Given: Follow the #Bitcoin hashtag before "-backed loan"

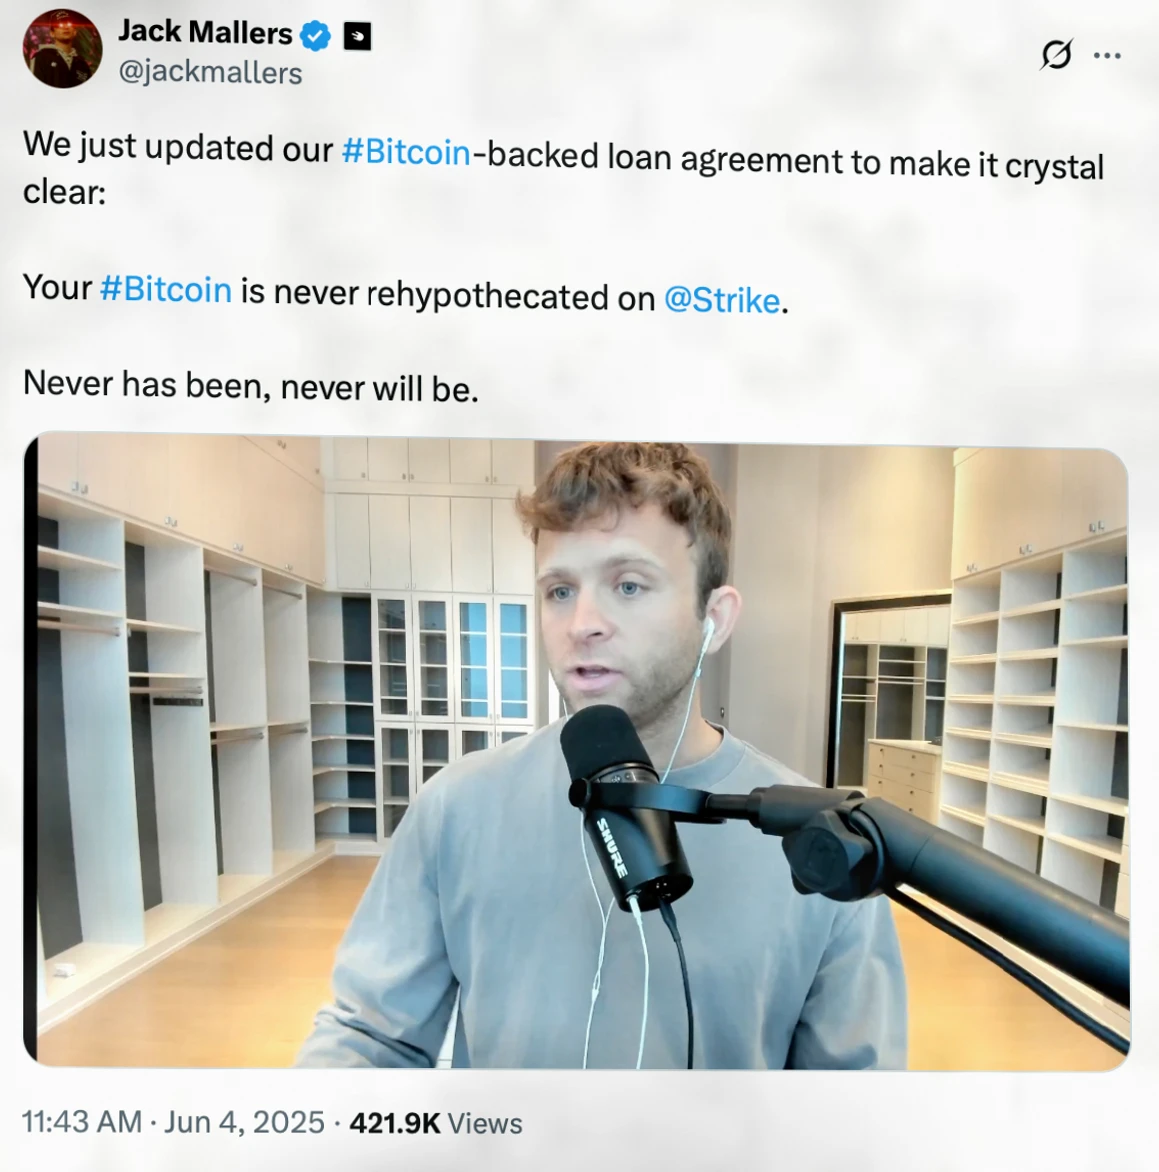Looking at the screenshot, I should tap(406, 152).
